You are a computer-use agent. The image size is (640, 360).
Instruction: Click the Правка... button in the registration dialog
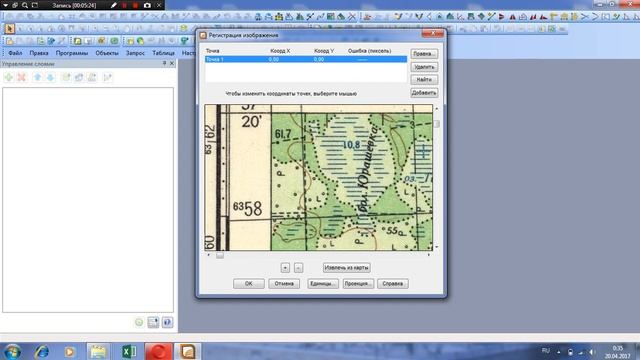pos(424,54)
